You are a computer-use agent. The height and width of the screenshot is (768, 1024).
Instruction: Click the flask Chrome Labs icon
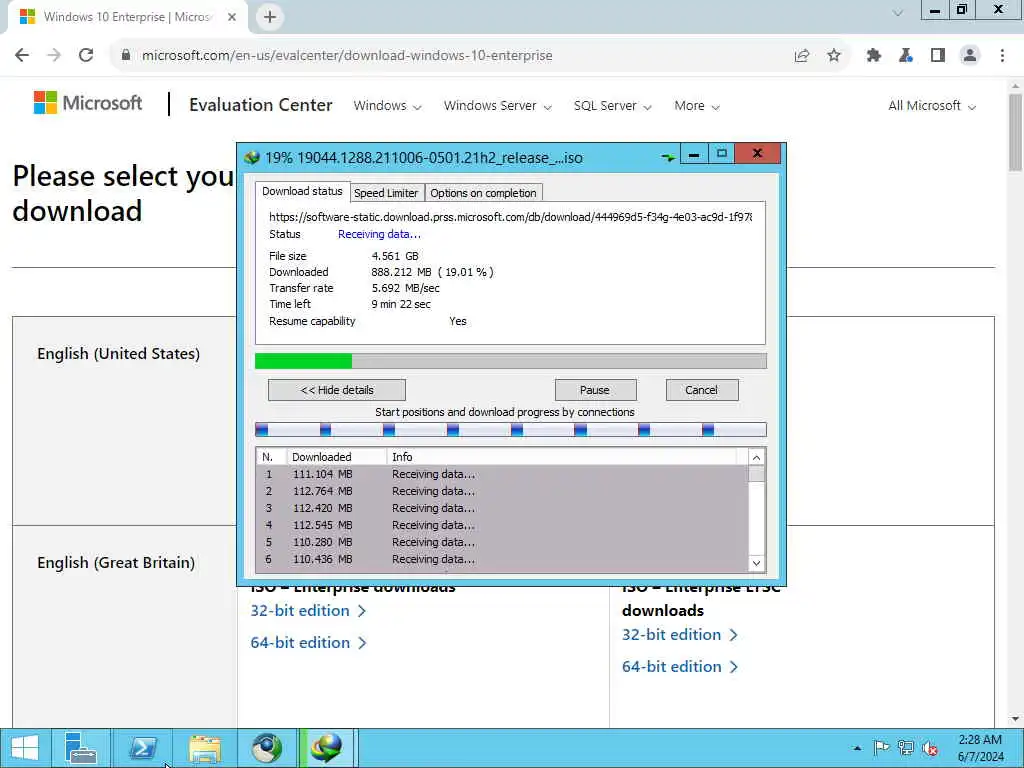coord(906,56)
